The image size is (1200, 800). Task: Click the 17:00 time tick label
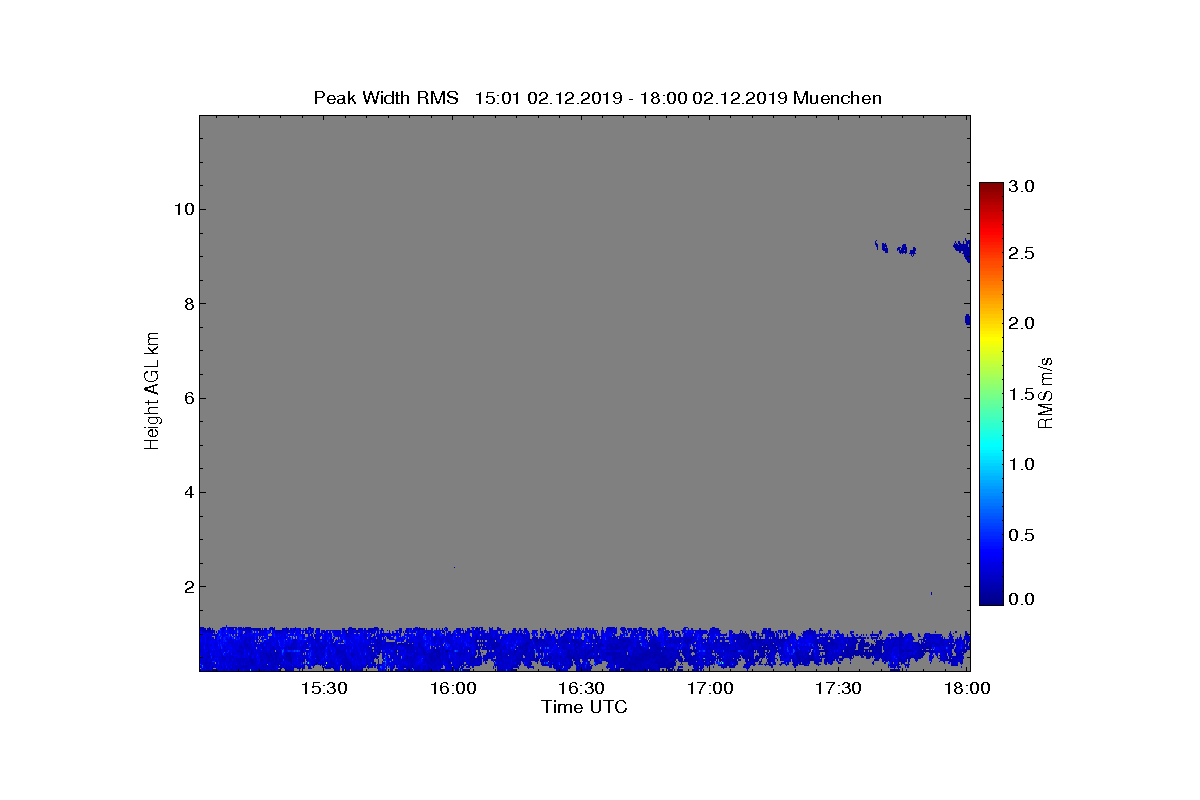click(710, 688)
